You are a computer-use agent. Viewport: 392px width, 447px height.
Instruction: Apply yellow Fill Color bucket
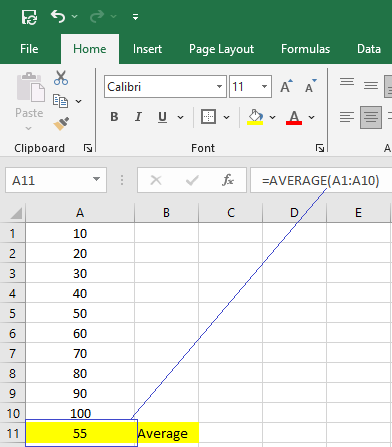[255, 117]
